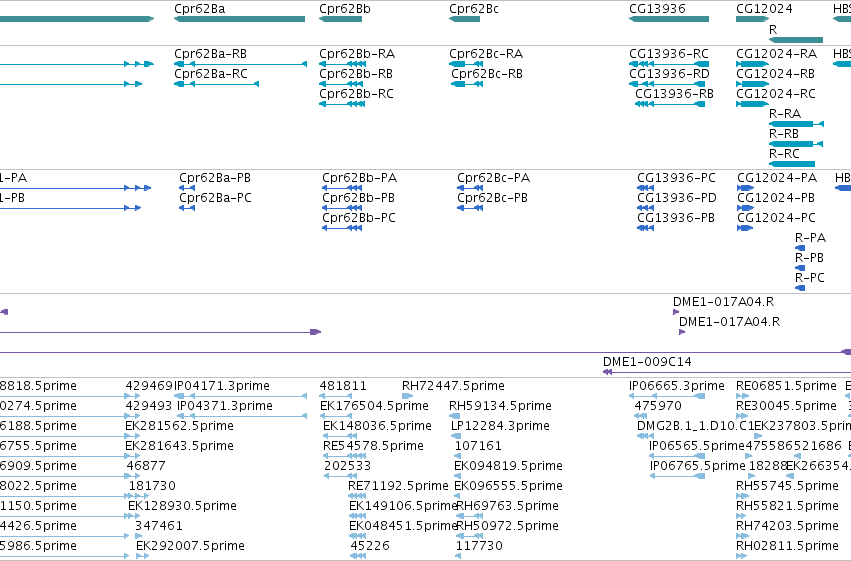Screen dimensions: 851x561
Task: Select transcript CG12024-RC
Action: coord(776,94)
